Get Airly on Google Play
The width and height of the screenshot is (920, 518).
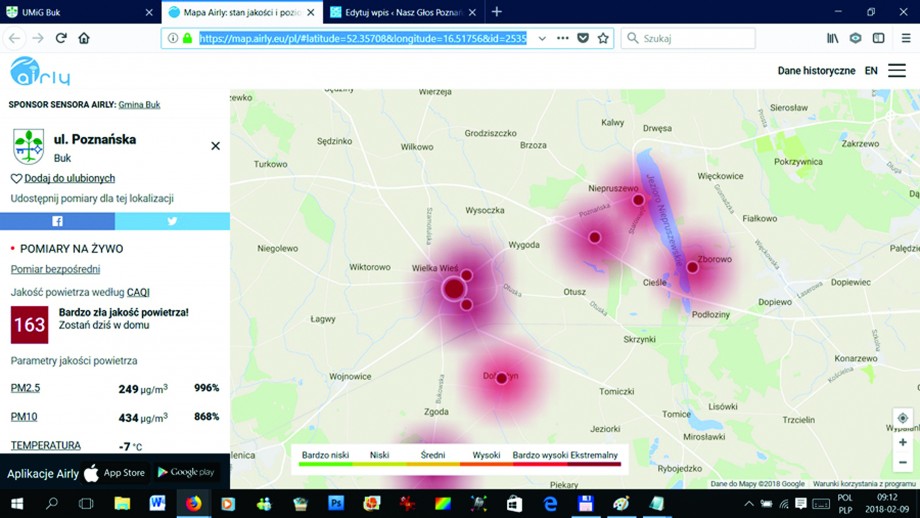tap(186, 472)
